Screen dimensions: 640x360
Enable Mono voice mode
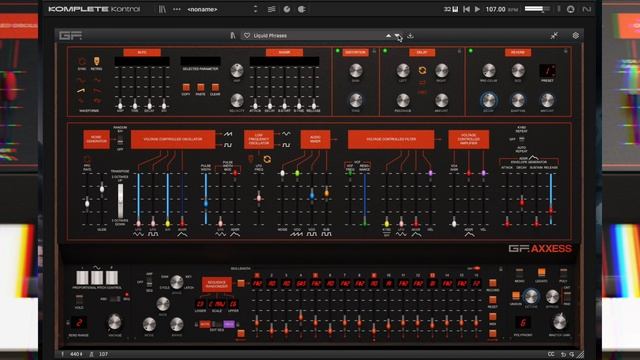(519, 272)
